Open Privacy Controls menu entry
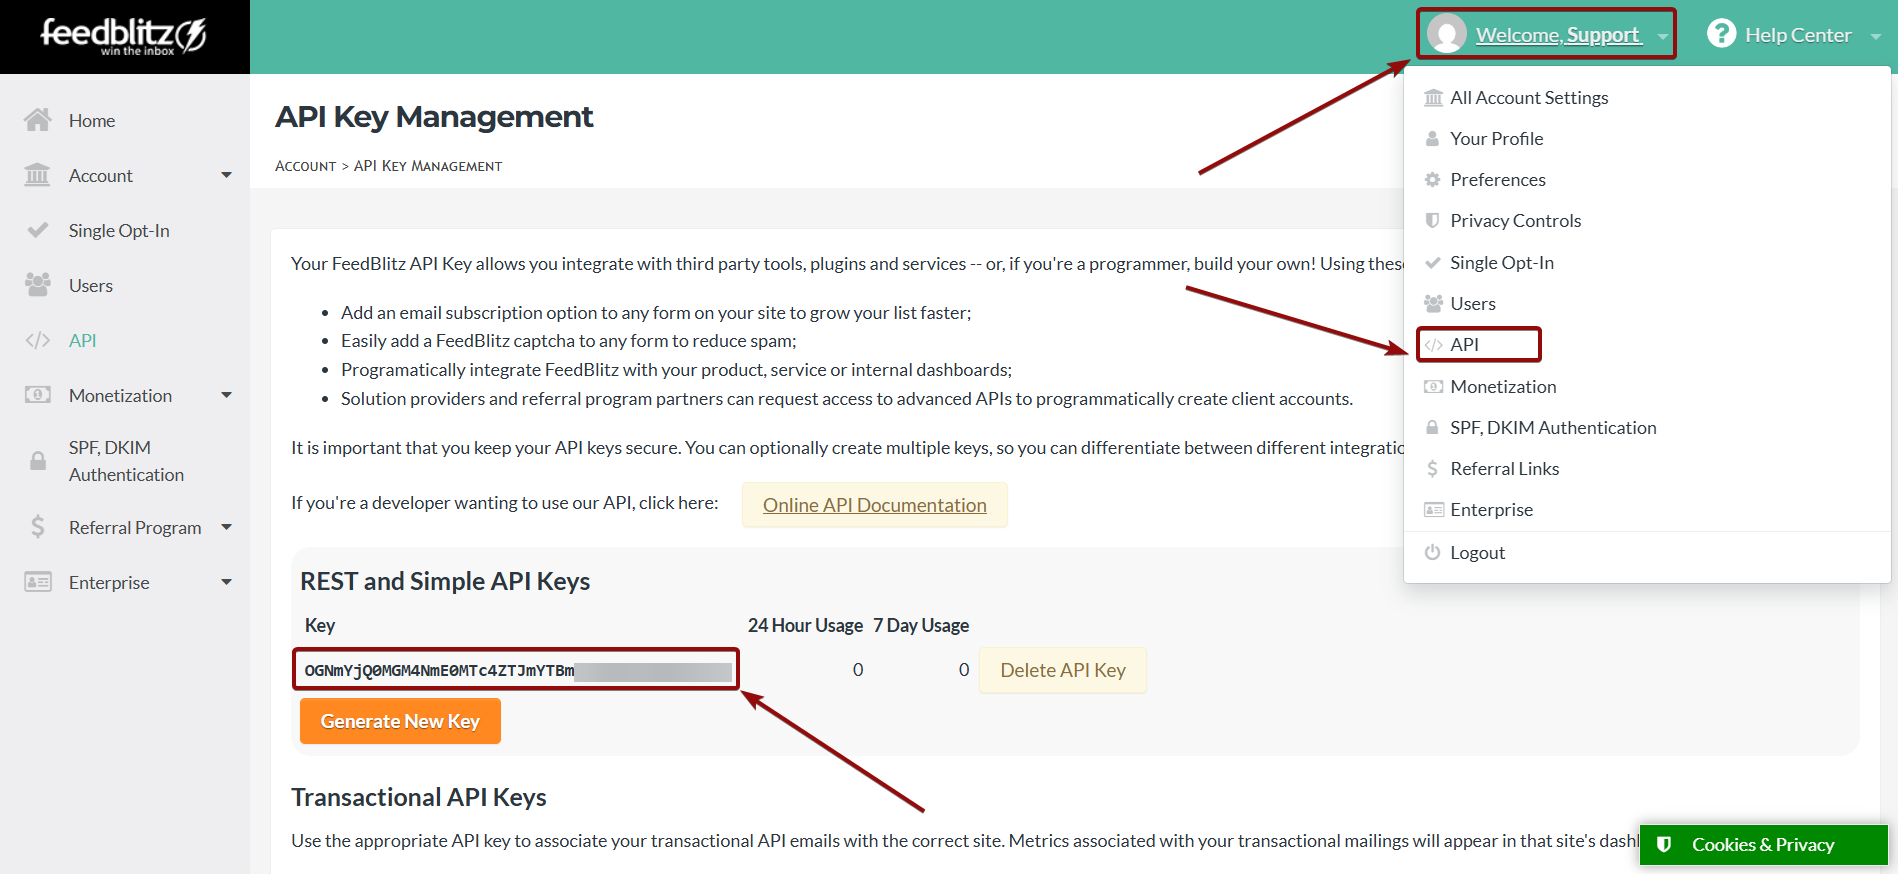 [x=1516, y=220]
